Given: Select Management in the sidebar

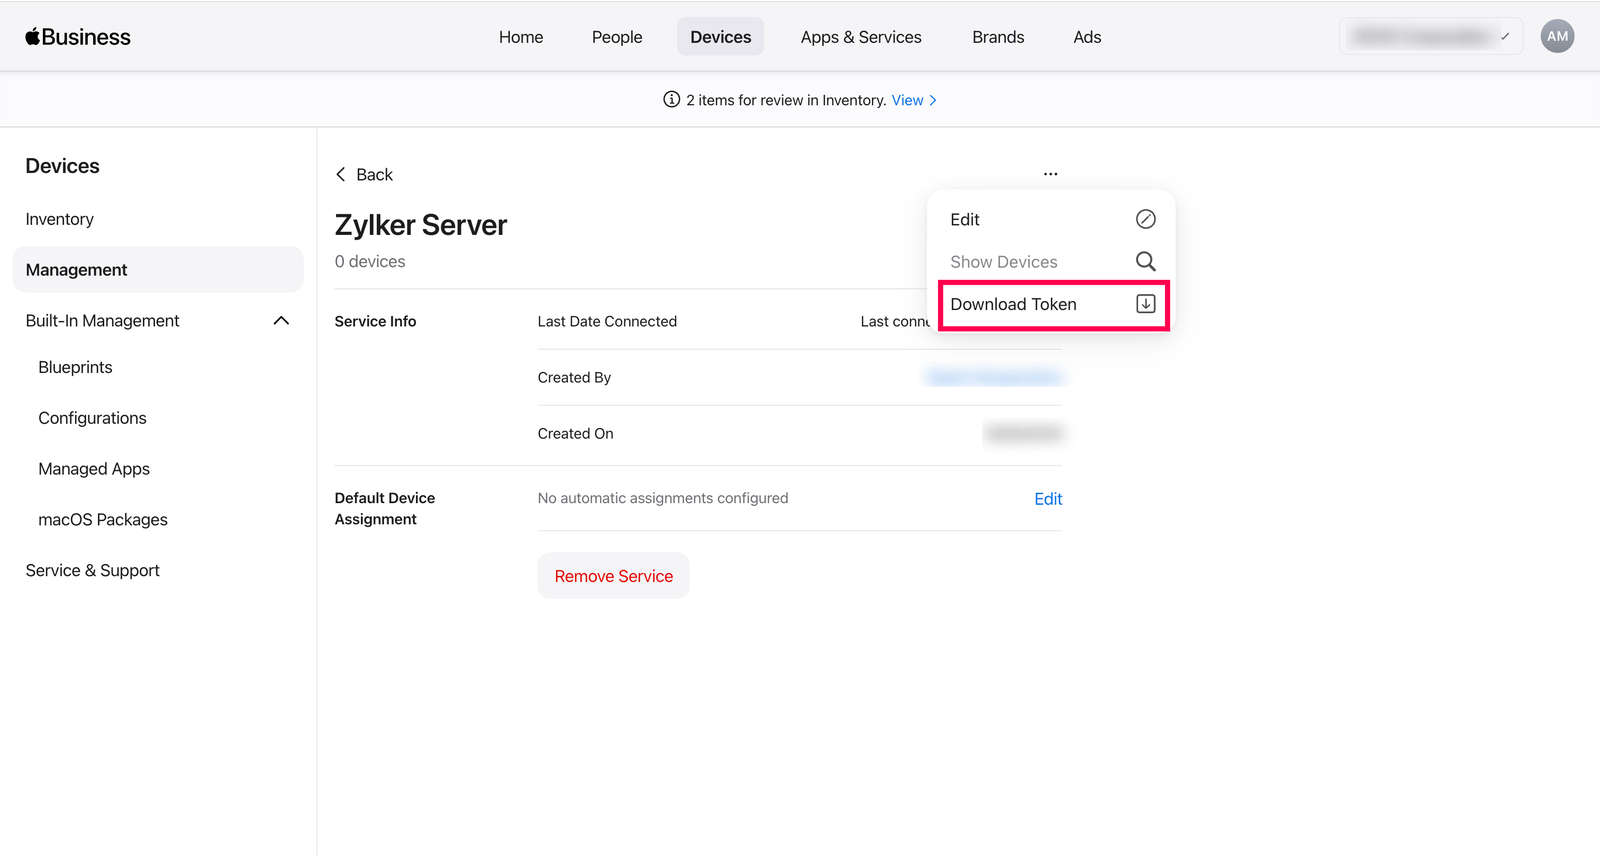Looking at the screenshot, I should (x=158, y=270).
